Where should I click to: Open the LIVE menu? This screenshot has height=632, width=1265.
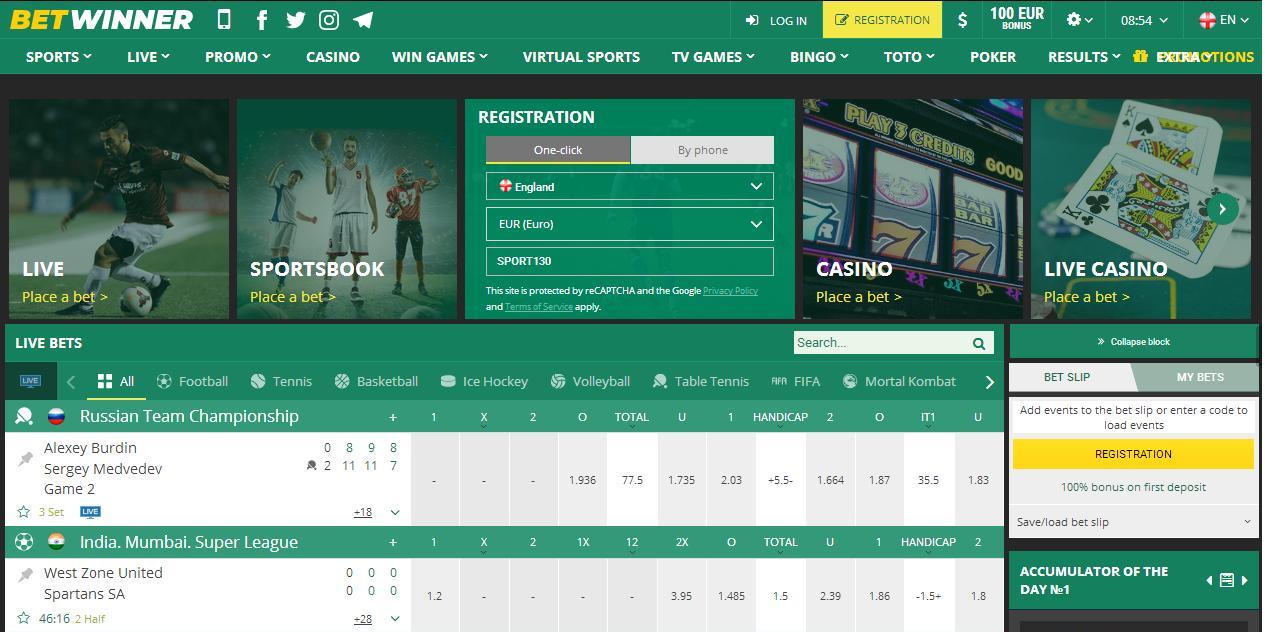tap(148, 57)
